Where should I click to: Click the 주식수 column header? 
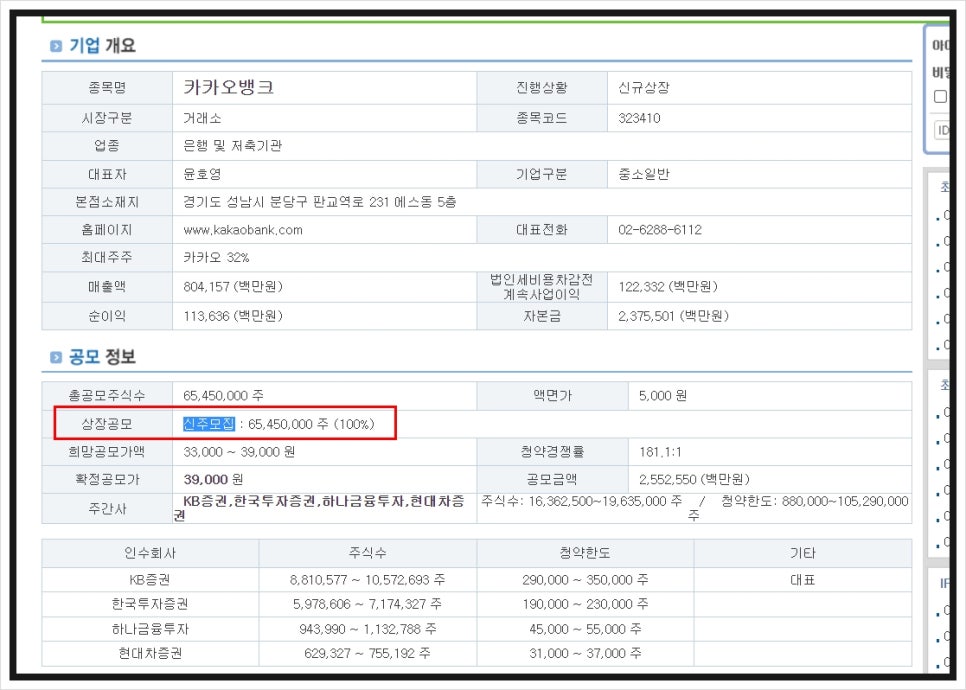pyautogui.click(x=368, y=553)
